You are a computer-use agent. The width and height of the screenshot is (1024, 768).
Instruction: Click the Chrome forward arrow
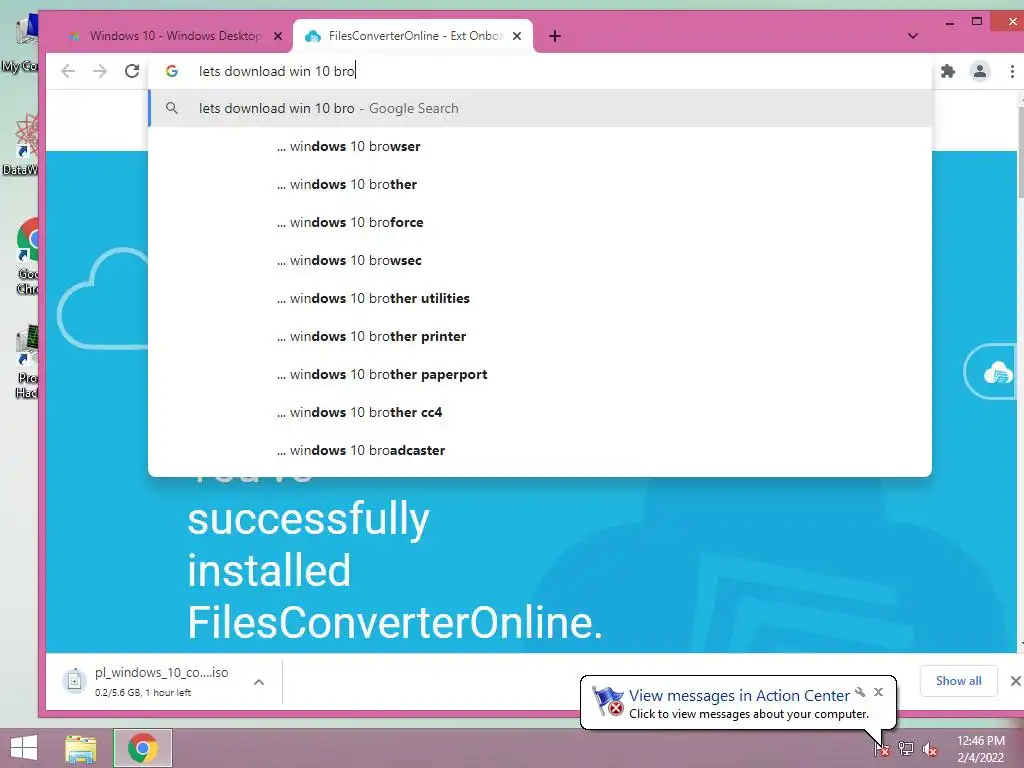pyautogui.click(x=100, y=71)
